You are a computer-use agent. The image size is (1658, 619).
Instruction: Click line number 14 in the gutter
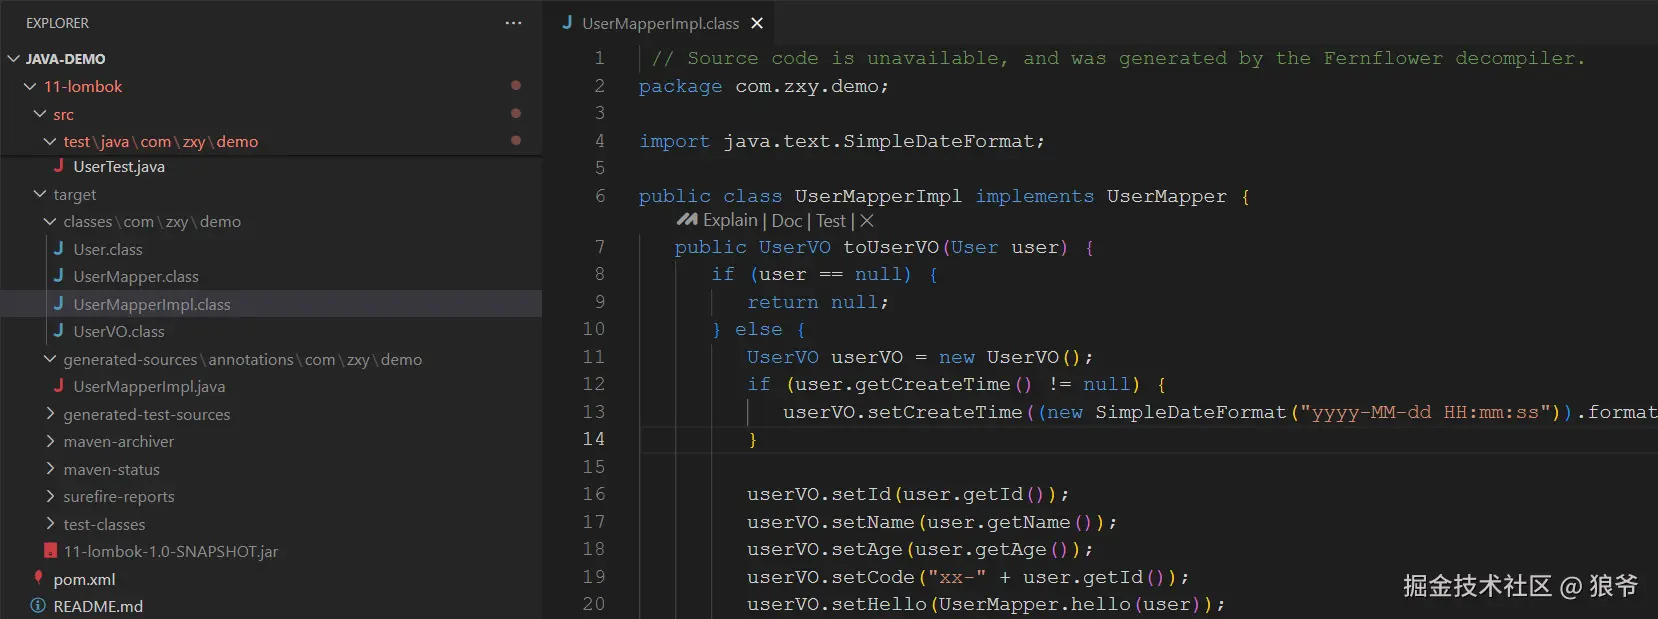coord(593,439)
